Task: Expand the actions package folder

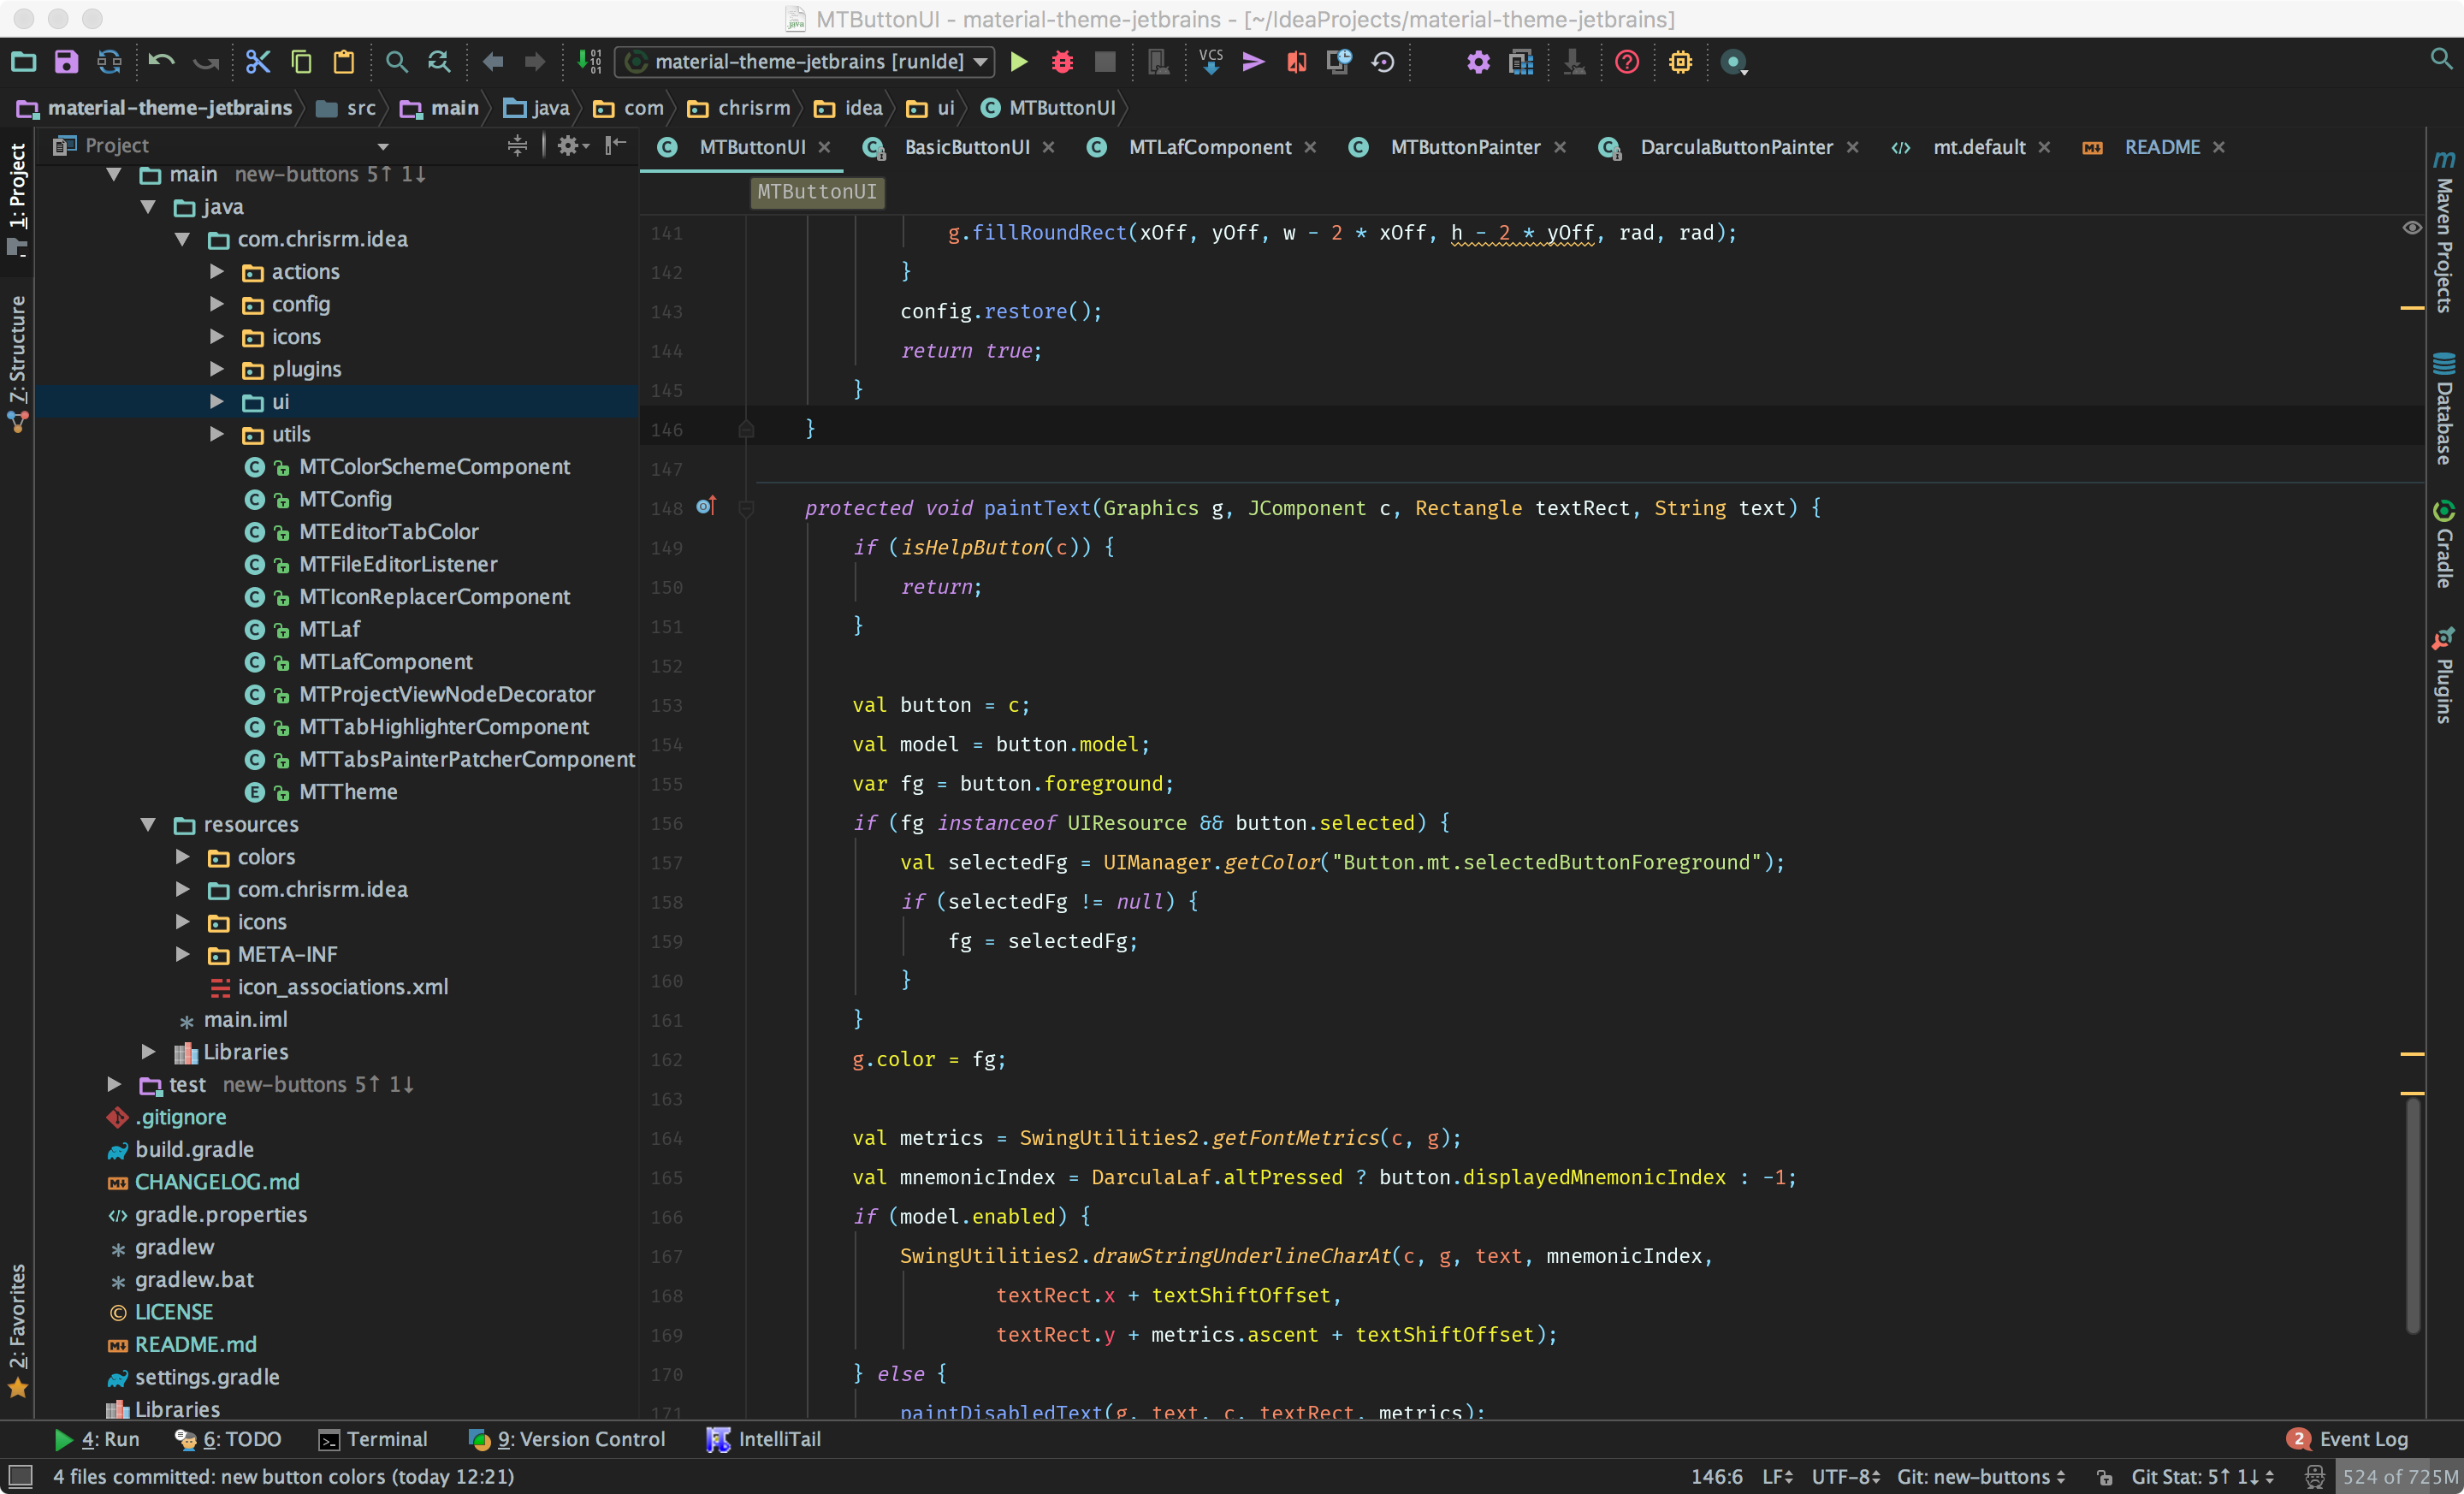Action: pyautogui.click(x=216, y=271)
